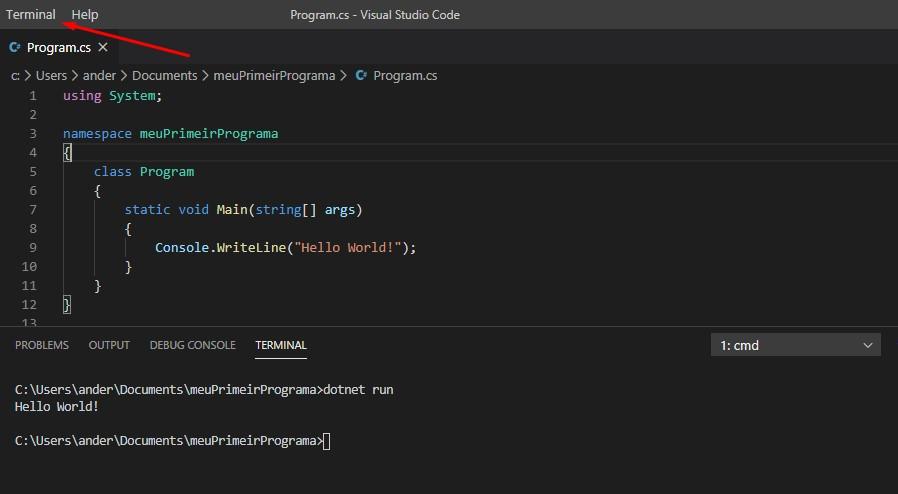Open Documents breadcrumb folder
Viewport: 898px width, 494px height.
[164, 75]
